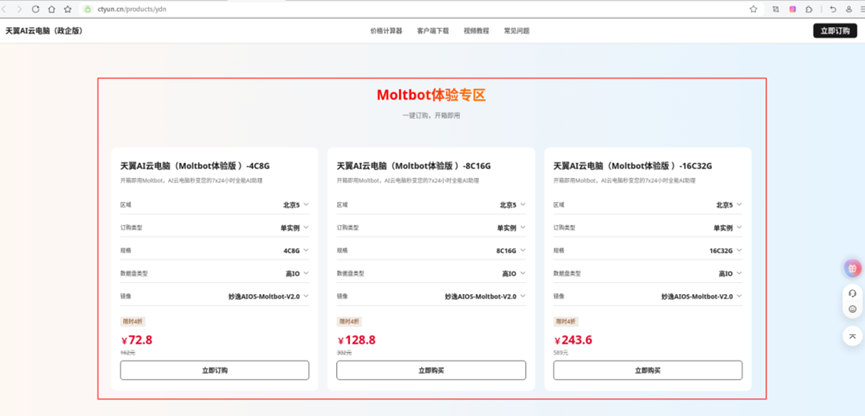Open the browser hamburger menu
Viewport: 865px width, 416px height.
(x=862, y=9)
